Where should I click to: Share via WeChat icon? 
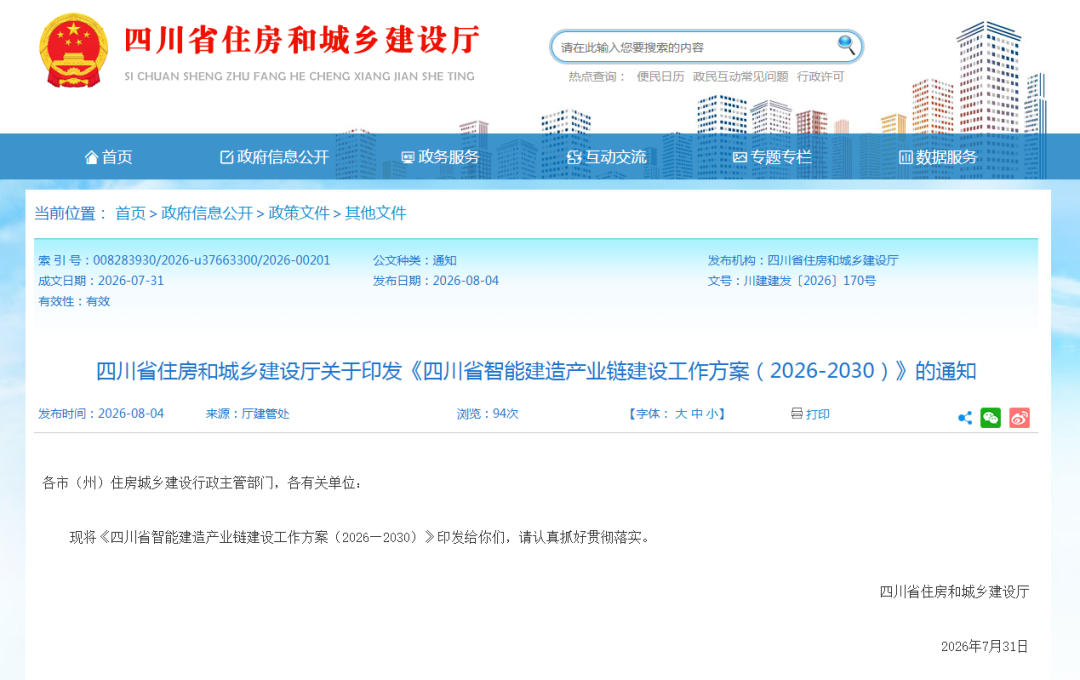click(990, 418)
